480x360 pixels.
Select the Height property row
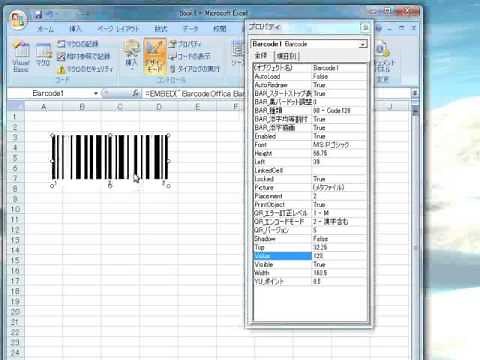310,153
